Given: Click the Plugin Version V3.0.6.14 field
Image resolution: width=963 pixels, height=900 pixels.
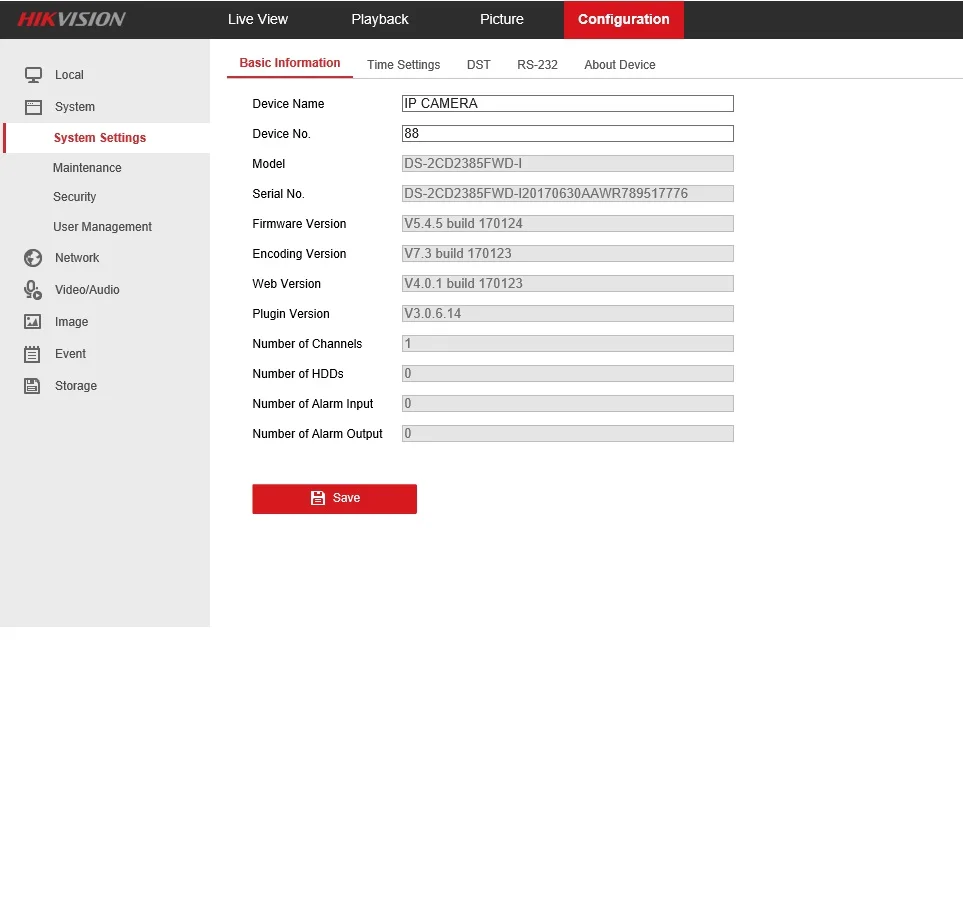Looking at the screenshot, I should tap(567, 313).
